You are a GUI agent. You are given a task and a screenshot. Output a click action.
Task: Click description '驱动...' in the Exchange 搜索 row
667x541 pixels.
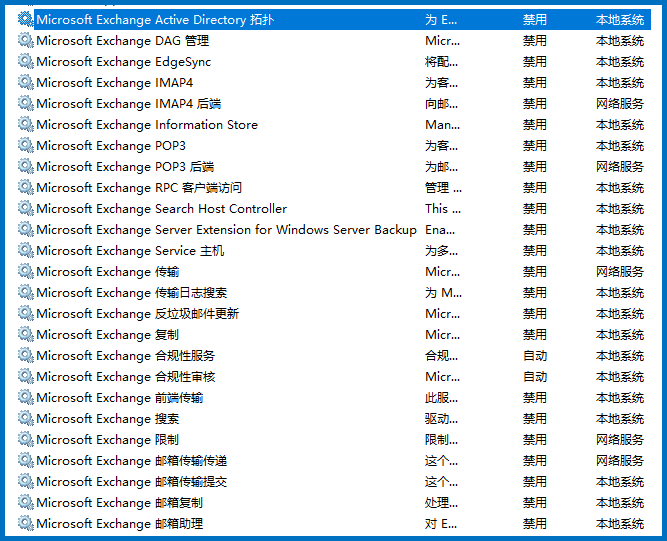(442, 419)
